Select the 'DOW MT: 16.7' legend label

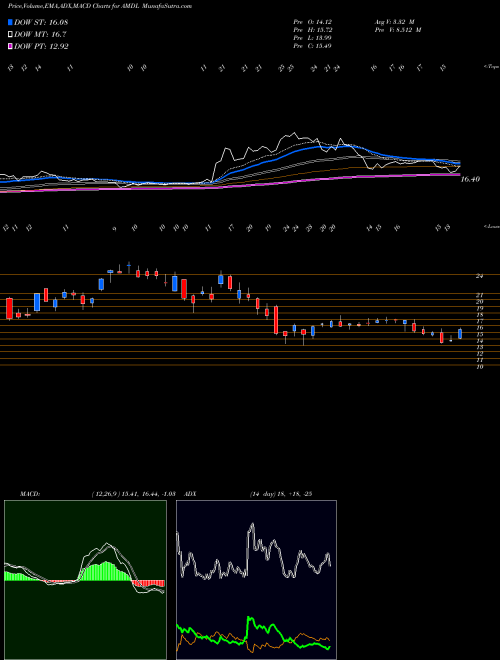click(40, 35)
